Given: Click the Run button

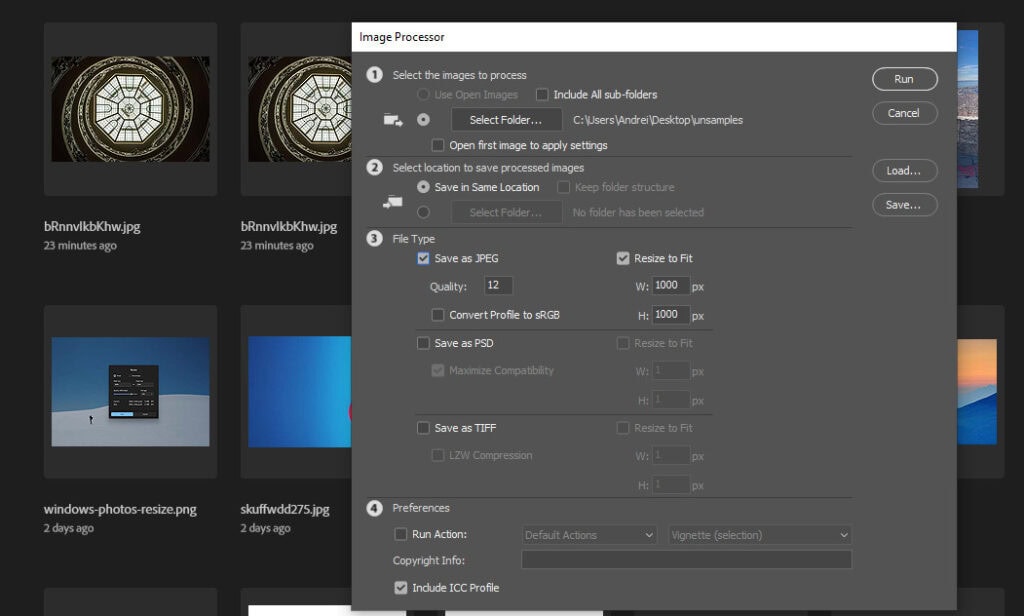Looking at the screenshot, I should click(904, 79).
